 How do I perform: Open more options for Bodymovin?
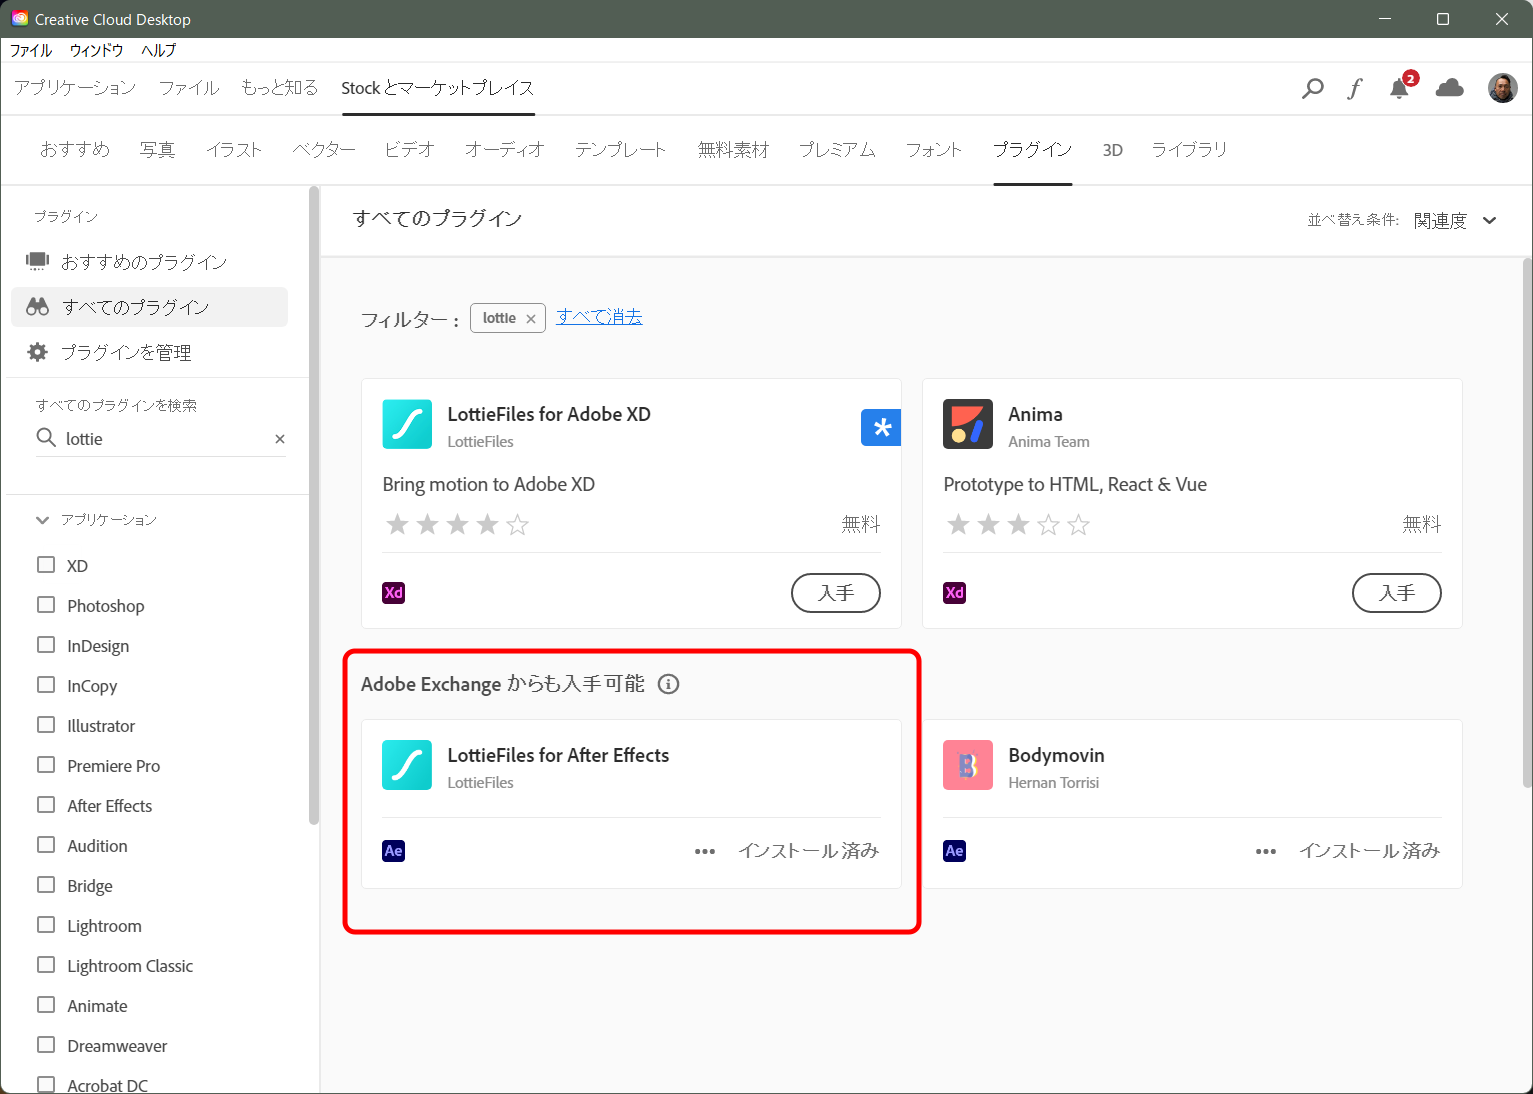1266,851
